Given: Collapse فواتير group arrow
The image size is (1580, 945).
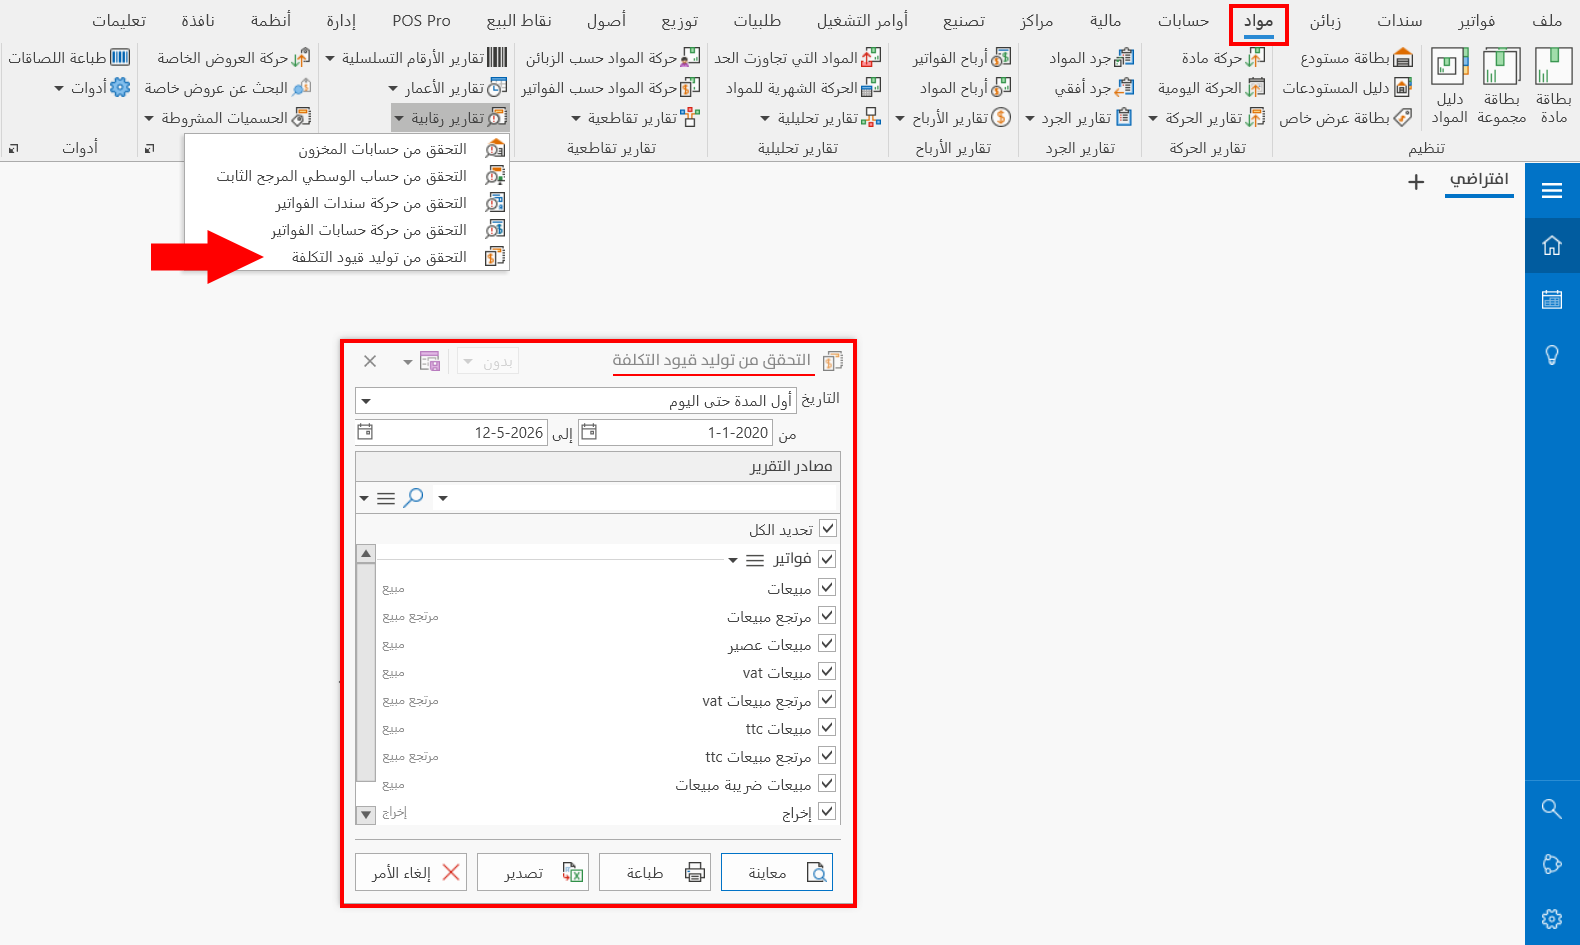Looking at the screenshot, I should 733,560.
